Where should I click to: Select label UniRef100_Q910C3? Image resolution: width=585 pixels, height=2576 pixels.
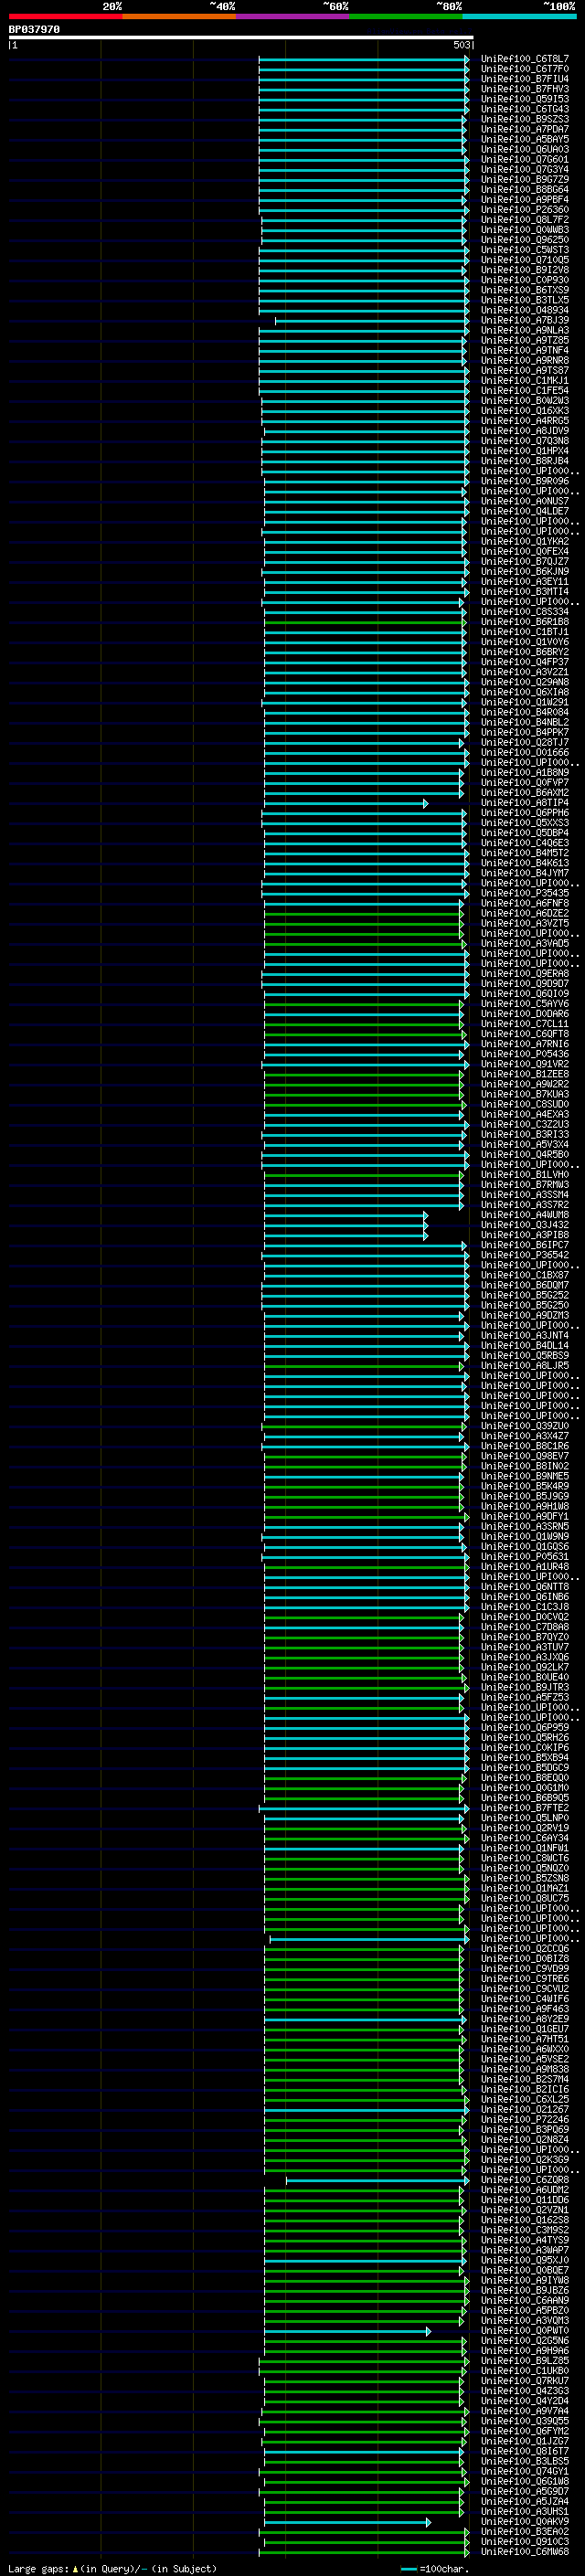click(x=524, y=2541)
